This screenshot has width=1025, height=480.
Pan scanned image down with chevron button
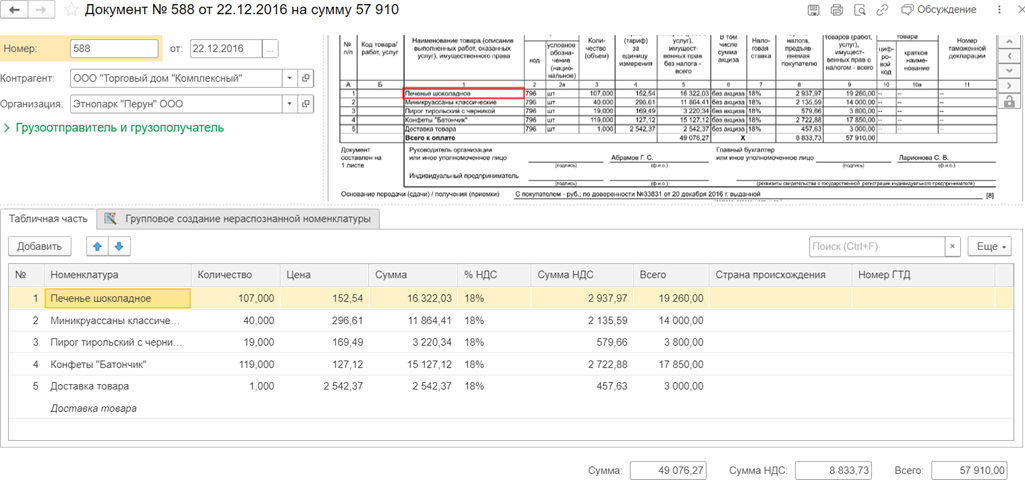[1009, 71]
